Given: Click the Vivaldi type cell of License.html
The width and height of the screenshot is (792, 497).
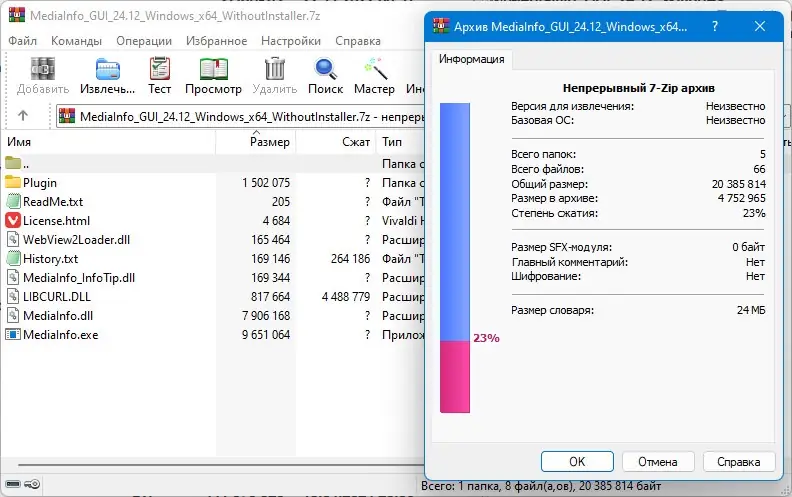Looking at the screenshot, I should (x=403, y=221).
